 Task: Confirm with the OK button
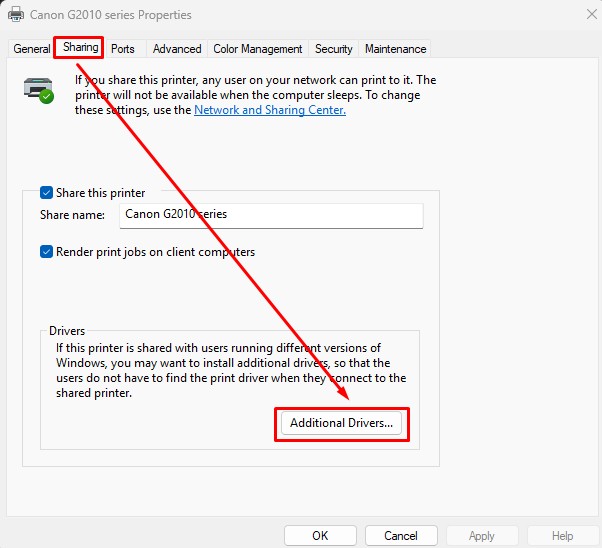(320, 536)
